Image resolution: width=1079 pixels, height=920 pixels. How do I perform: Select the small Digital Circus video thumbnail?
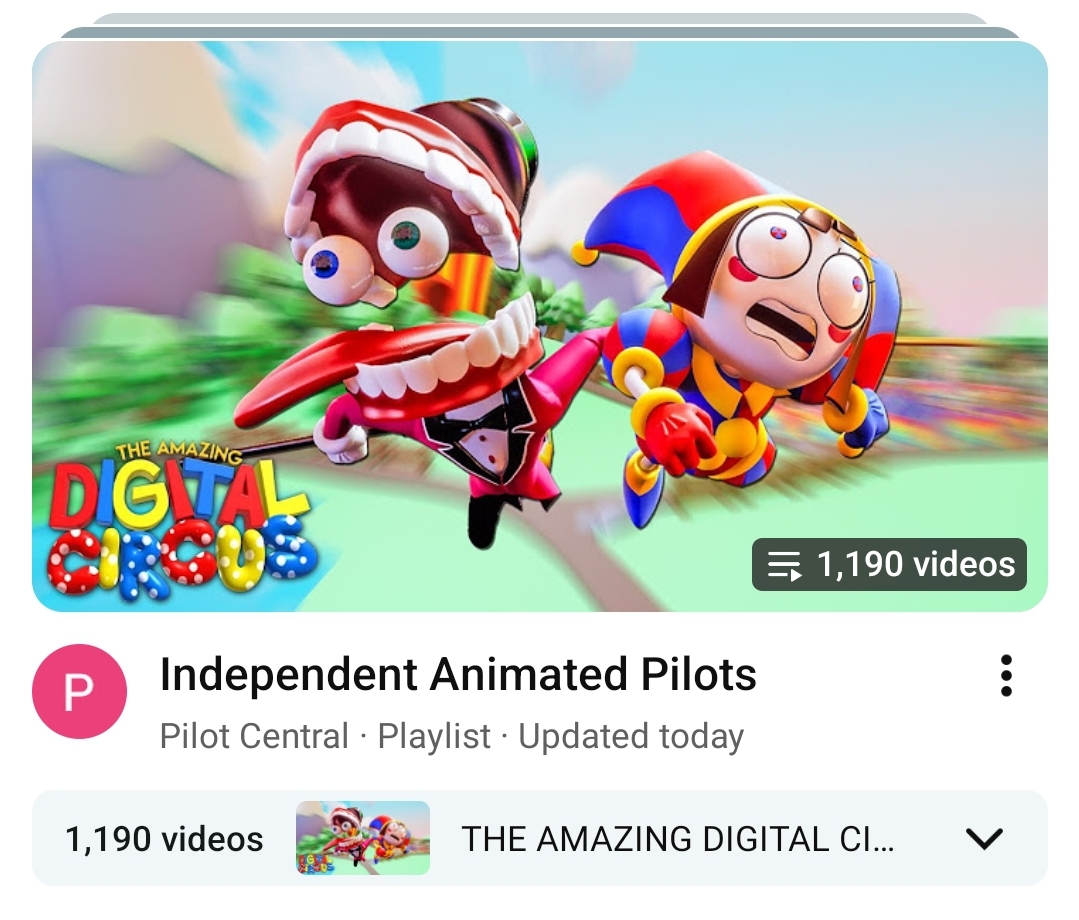[363, 838]
